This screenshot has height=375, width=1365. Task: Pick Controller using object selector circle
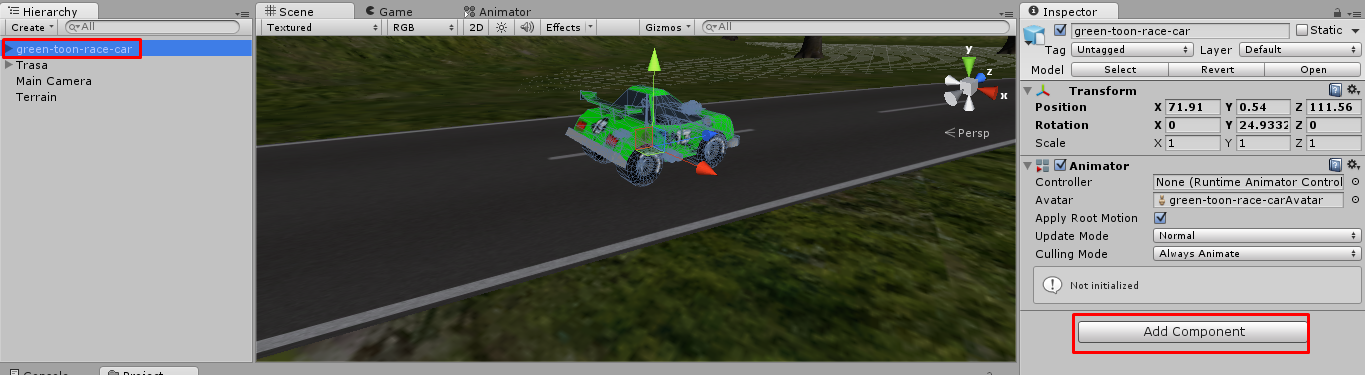coord(1355,183)
